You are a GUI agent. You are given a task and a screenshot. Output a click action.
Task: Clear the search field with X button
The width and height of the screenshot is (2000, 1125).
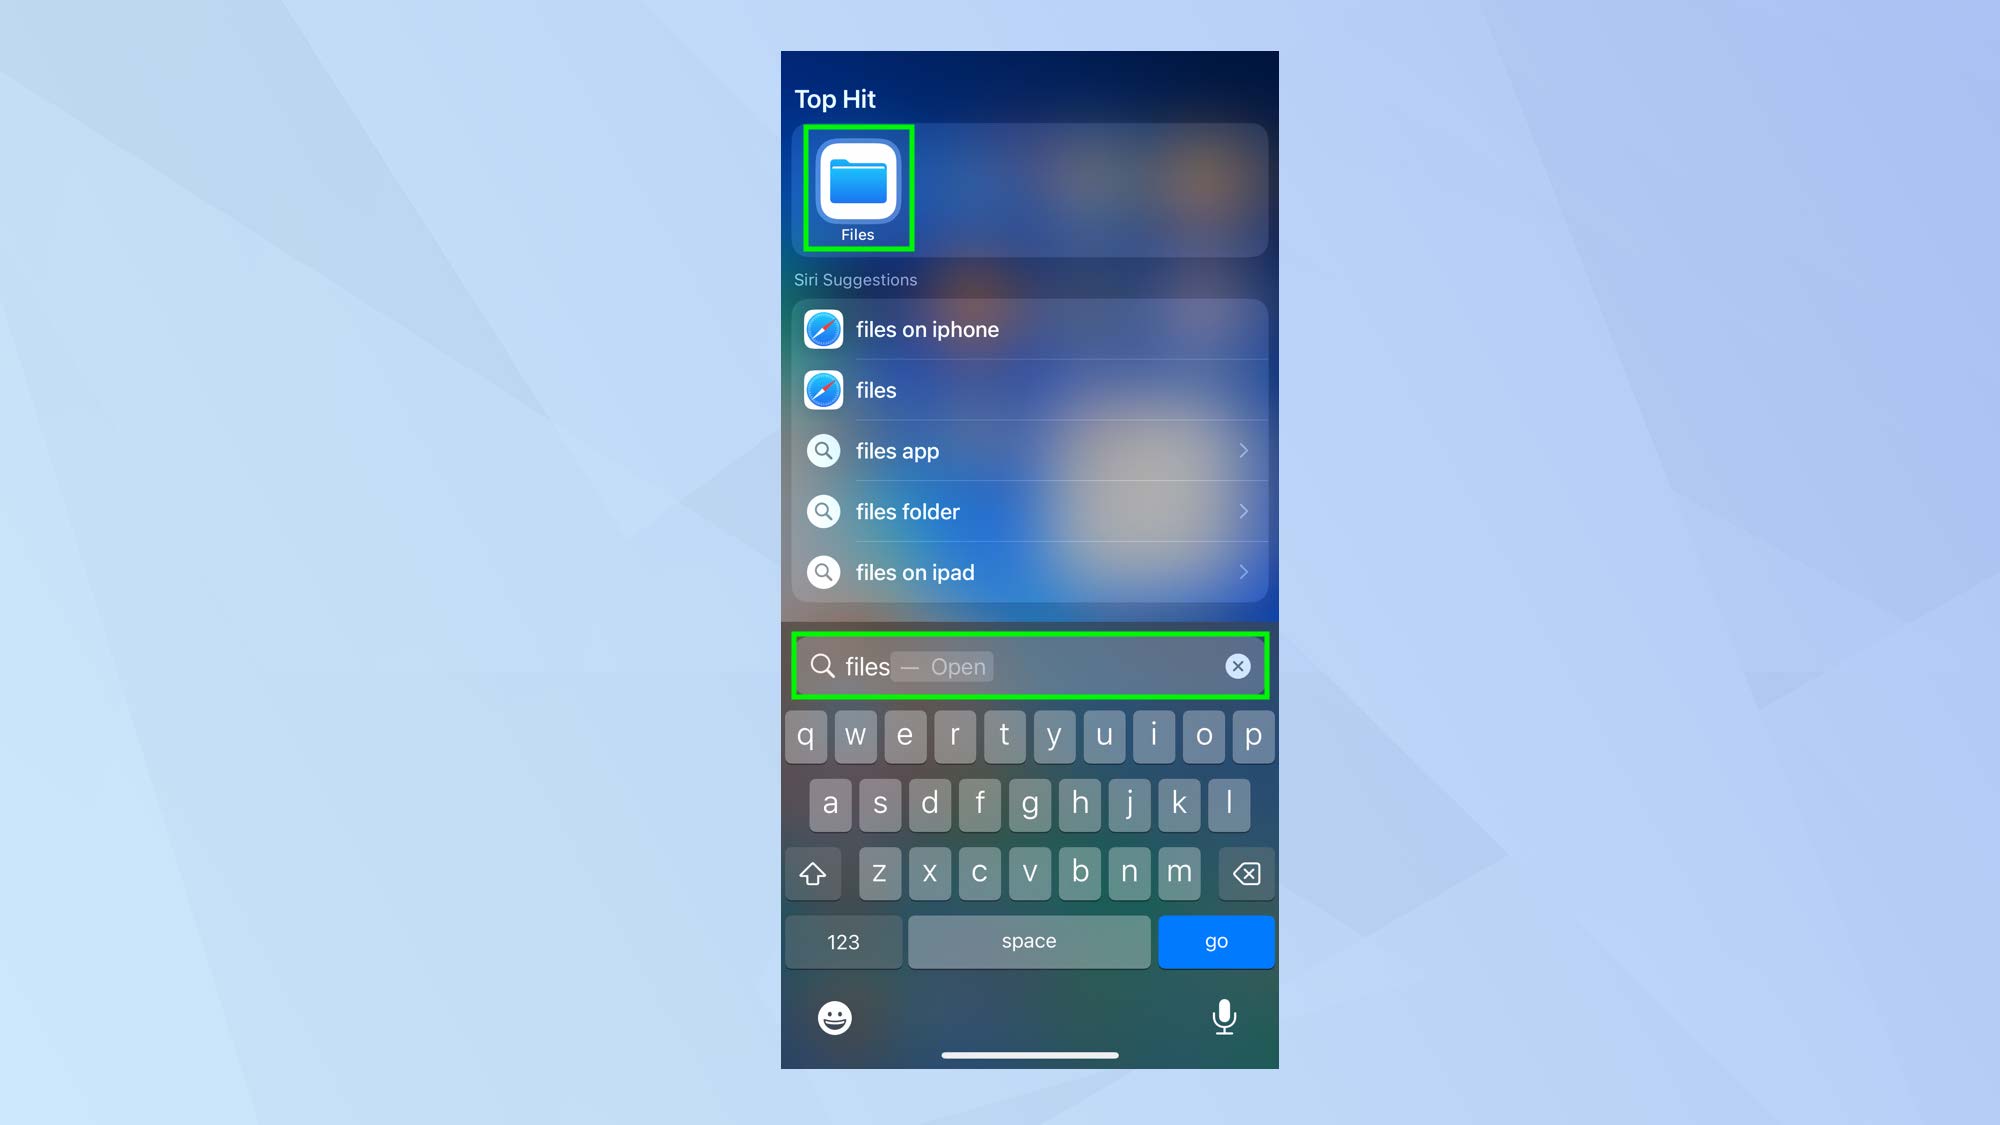coord(1235,666)
